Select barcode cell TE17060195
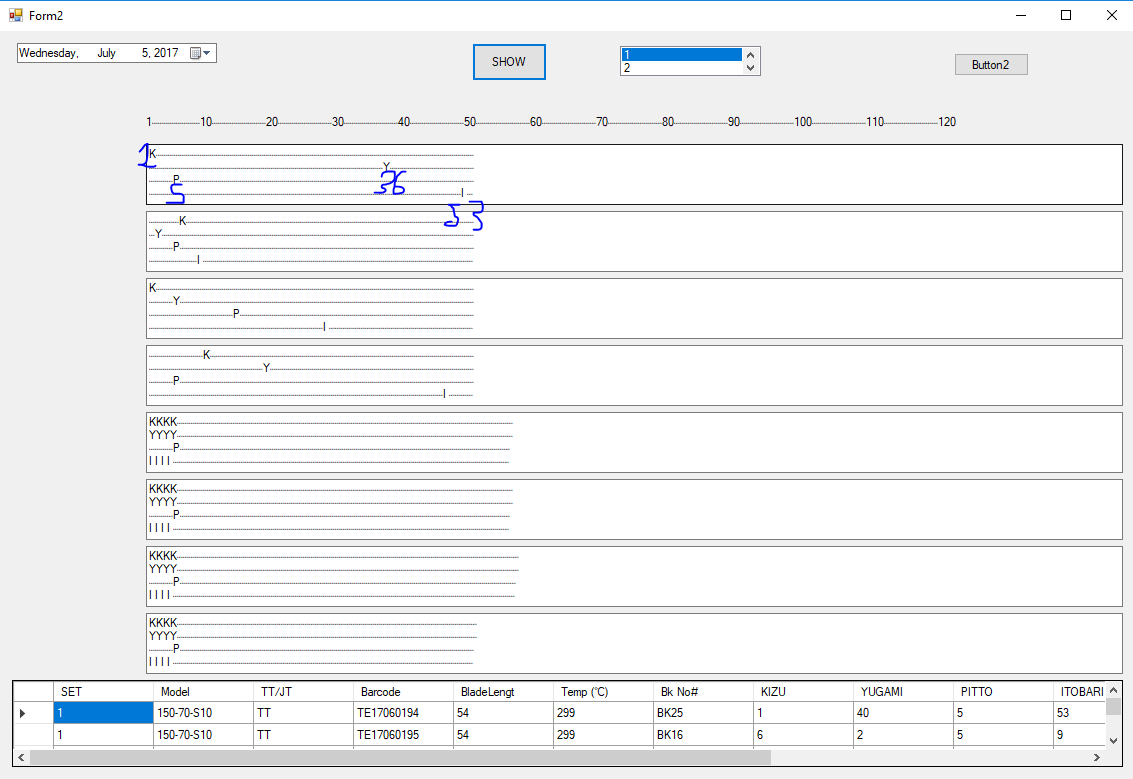1133x779 pixels. tap(403, 735)
